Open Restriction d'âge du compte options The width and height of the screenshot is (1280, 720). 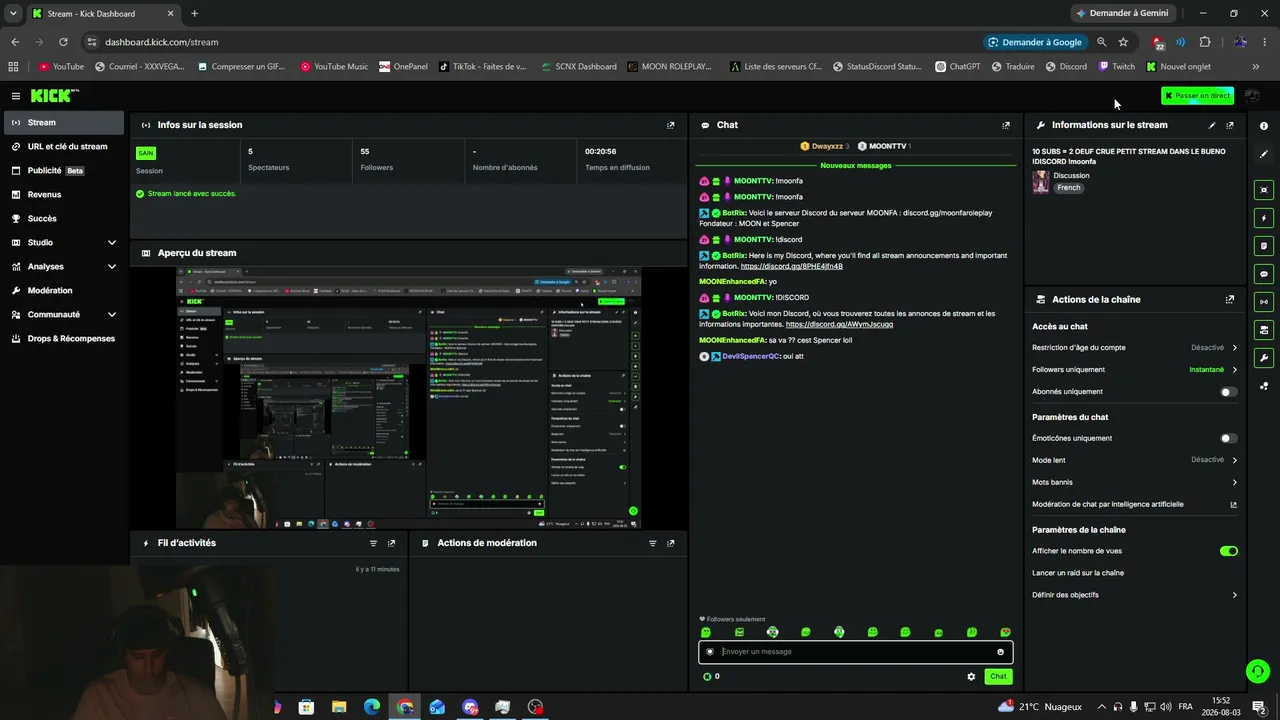[x=1135, y=348]
